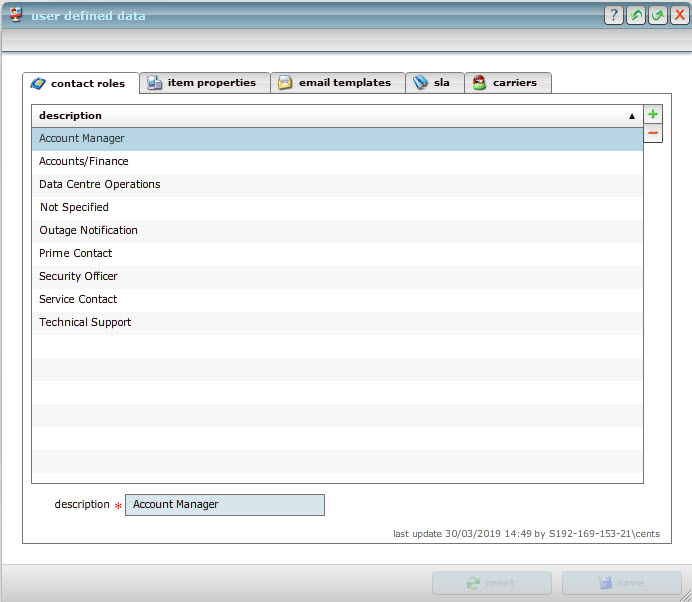This screenshot has height=602, width=692.
Task: Select the Accounts/Finance row
Action: point(84,161)
